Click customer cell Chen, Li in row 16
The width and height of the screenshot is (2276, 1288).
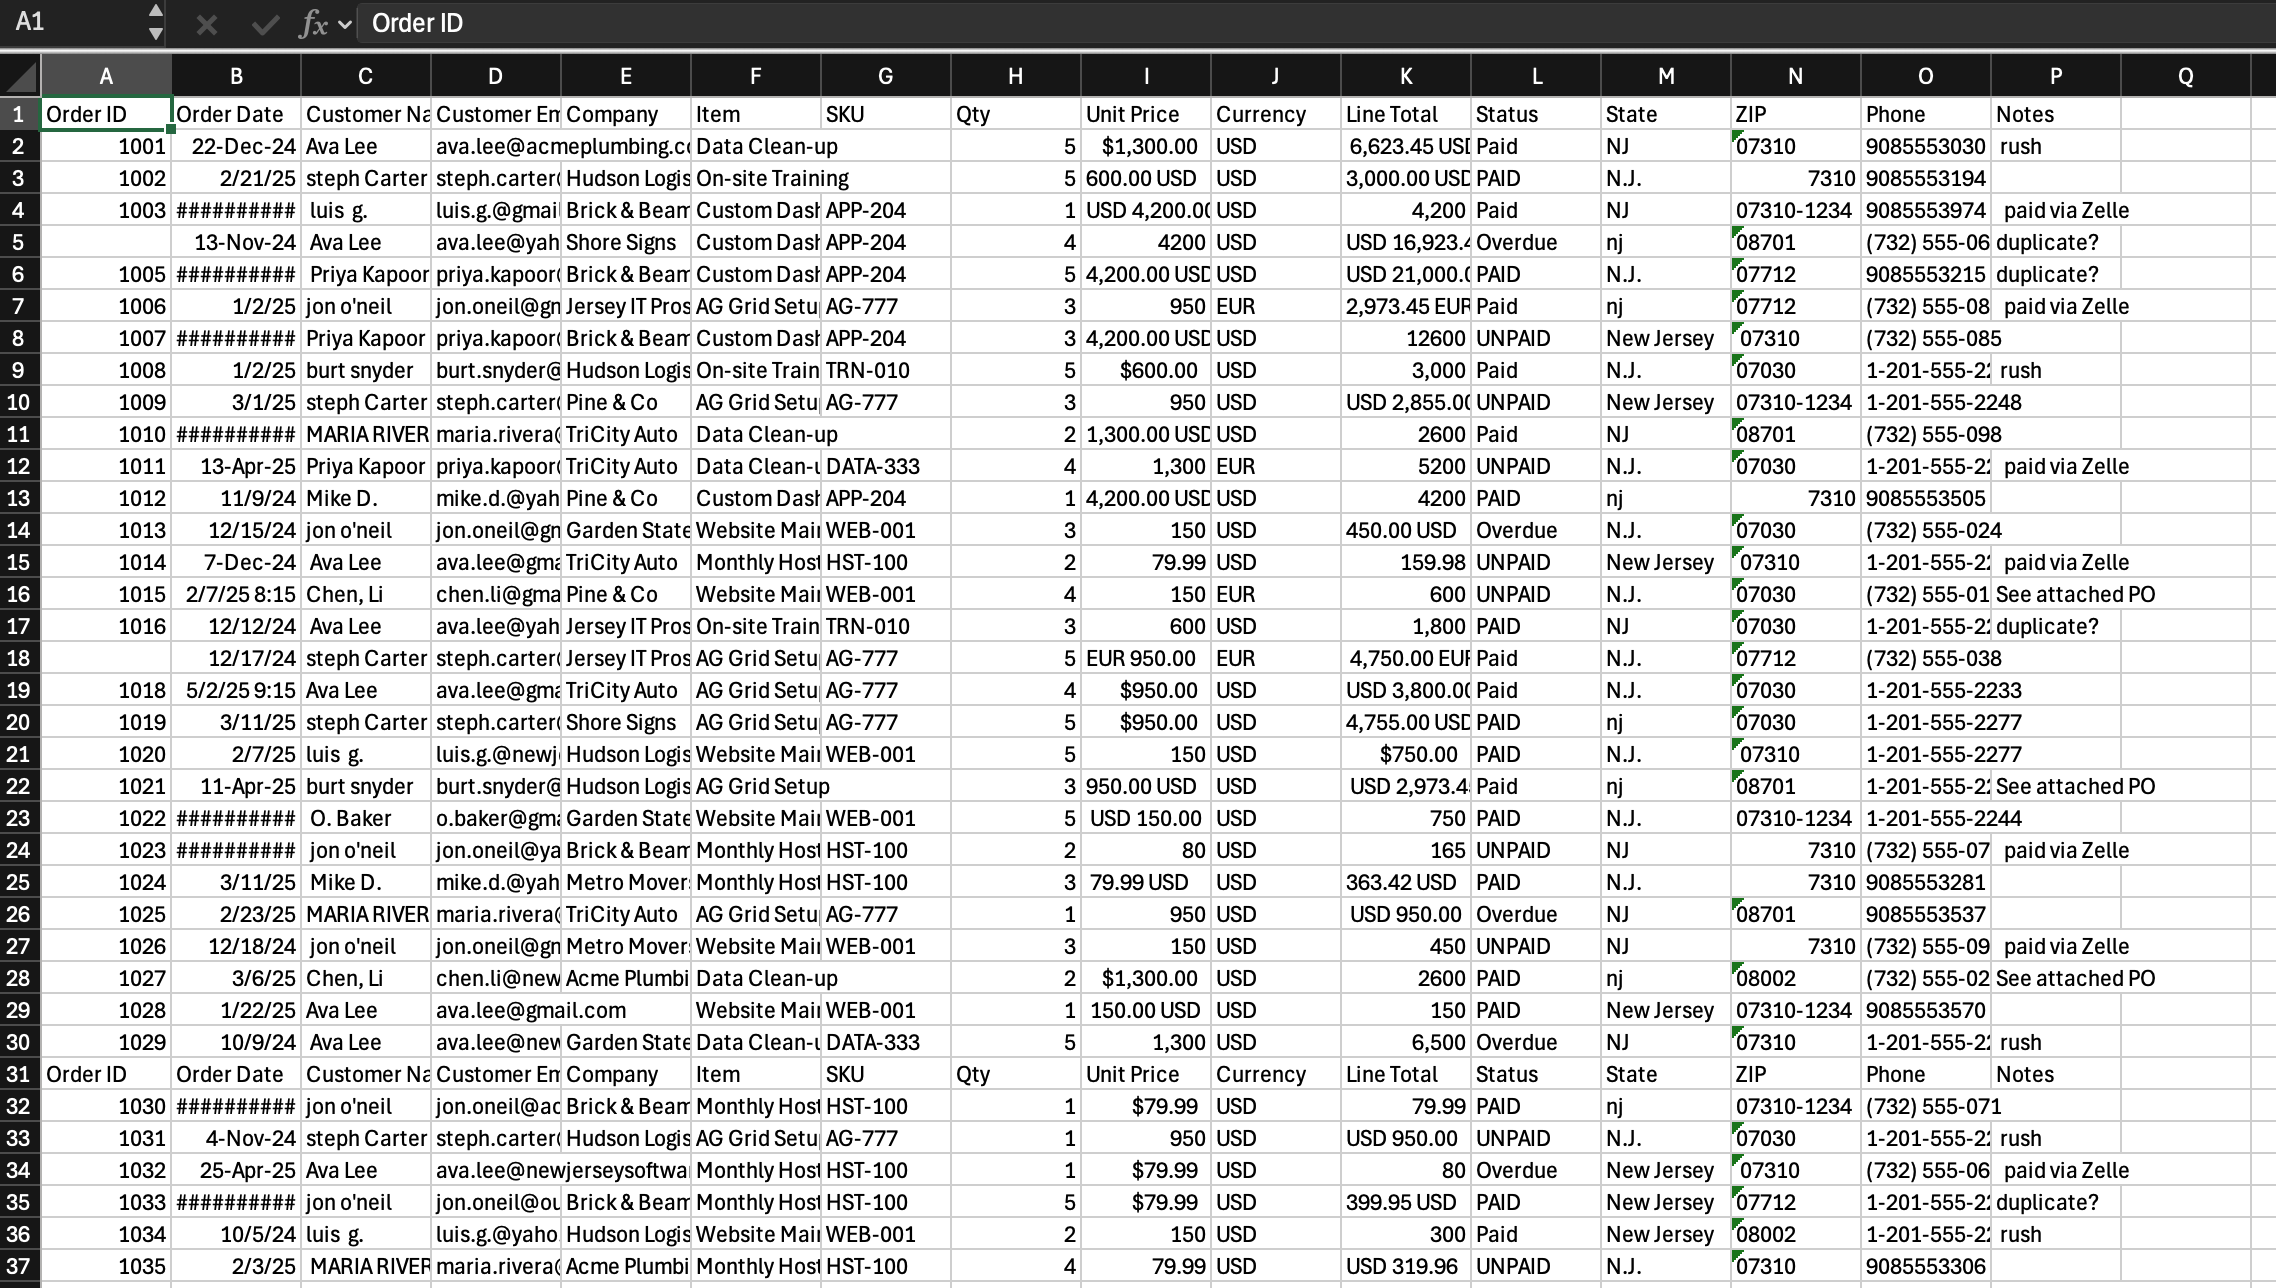pyautogui.click(x=366, y=594)
